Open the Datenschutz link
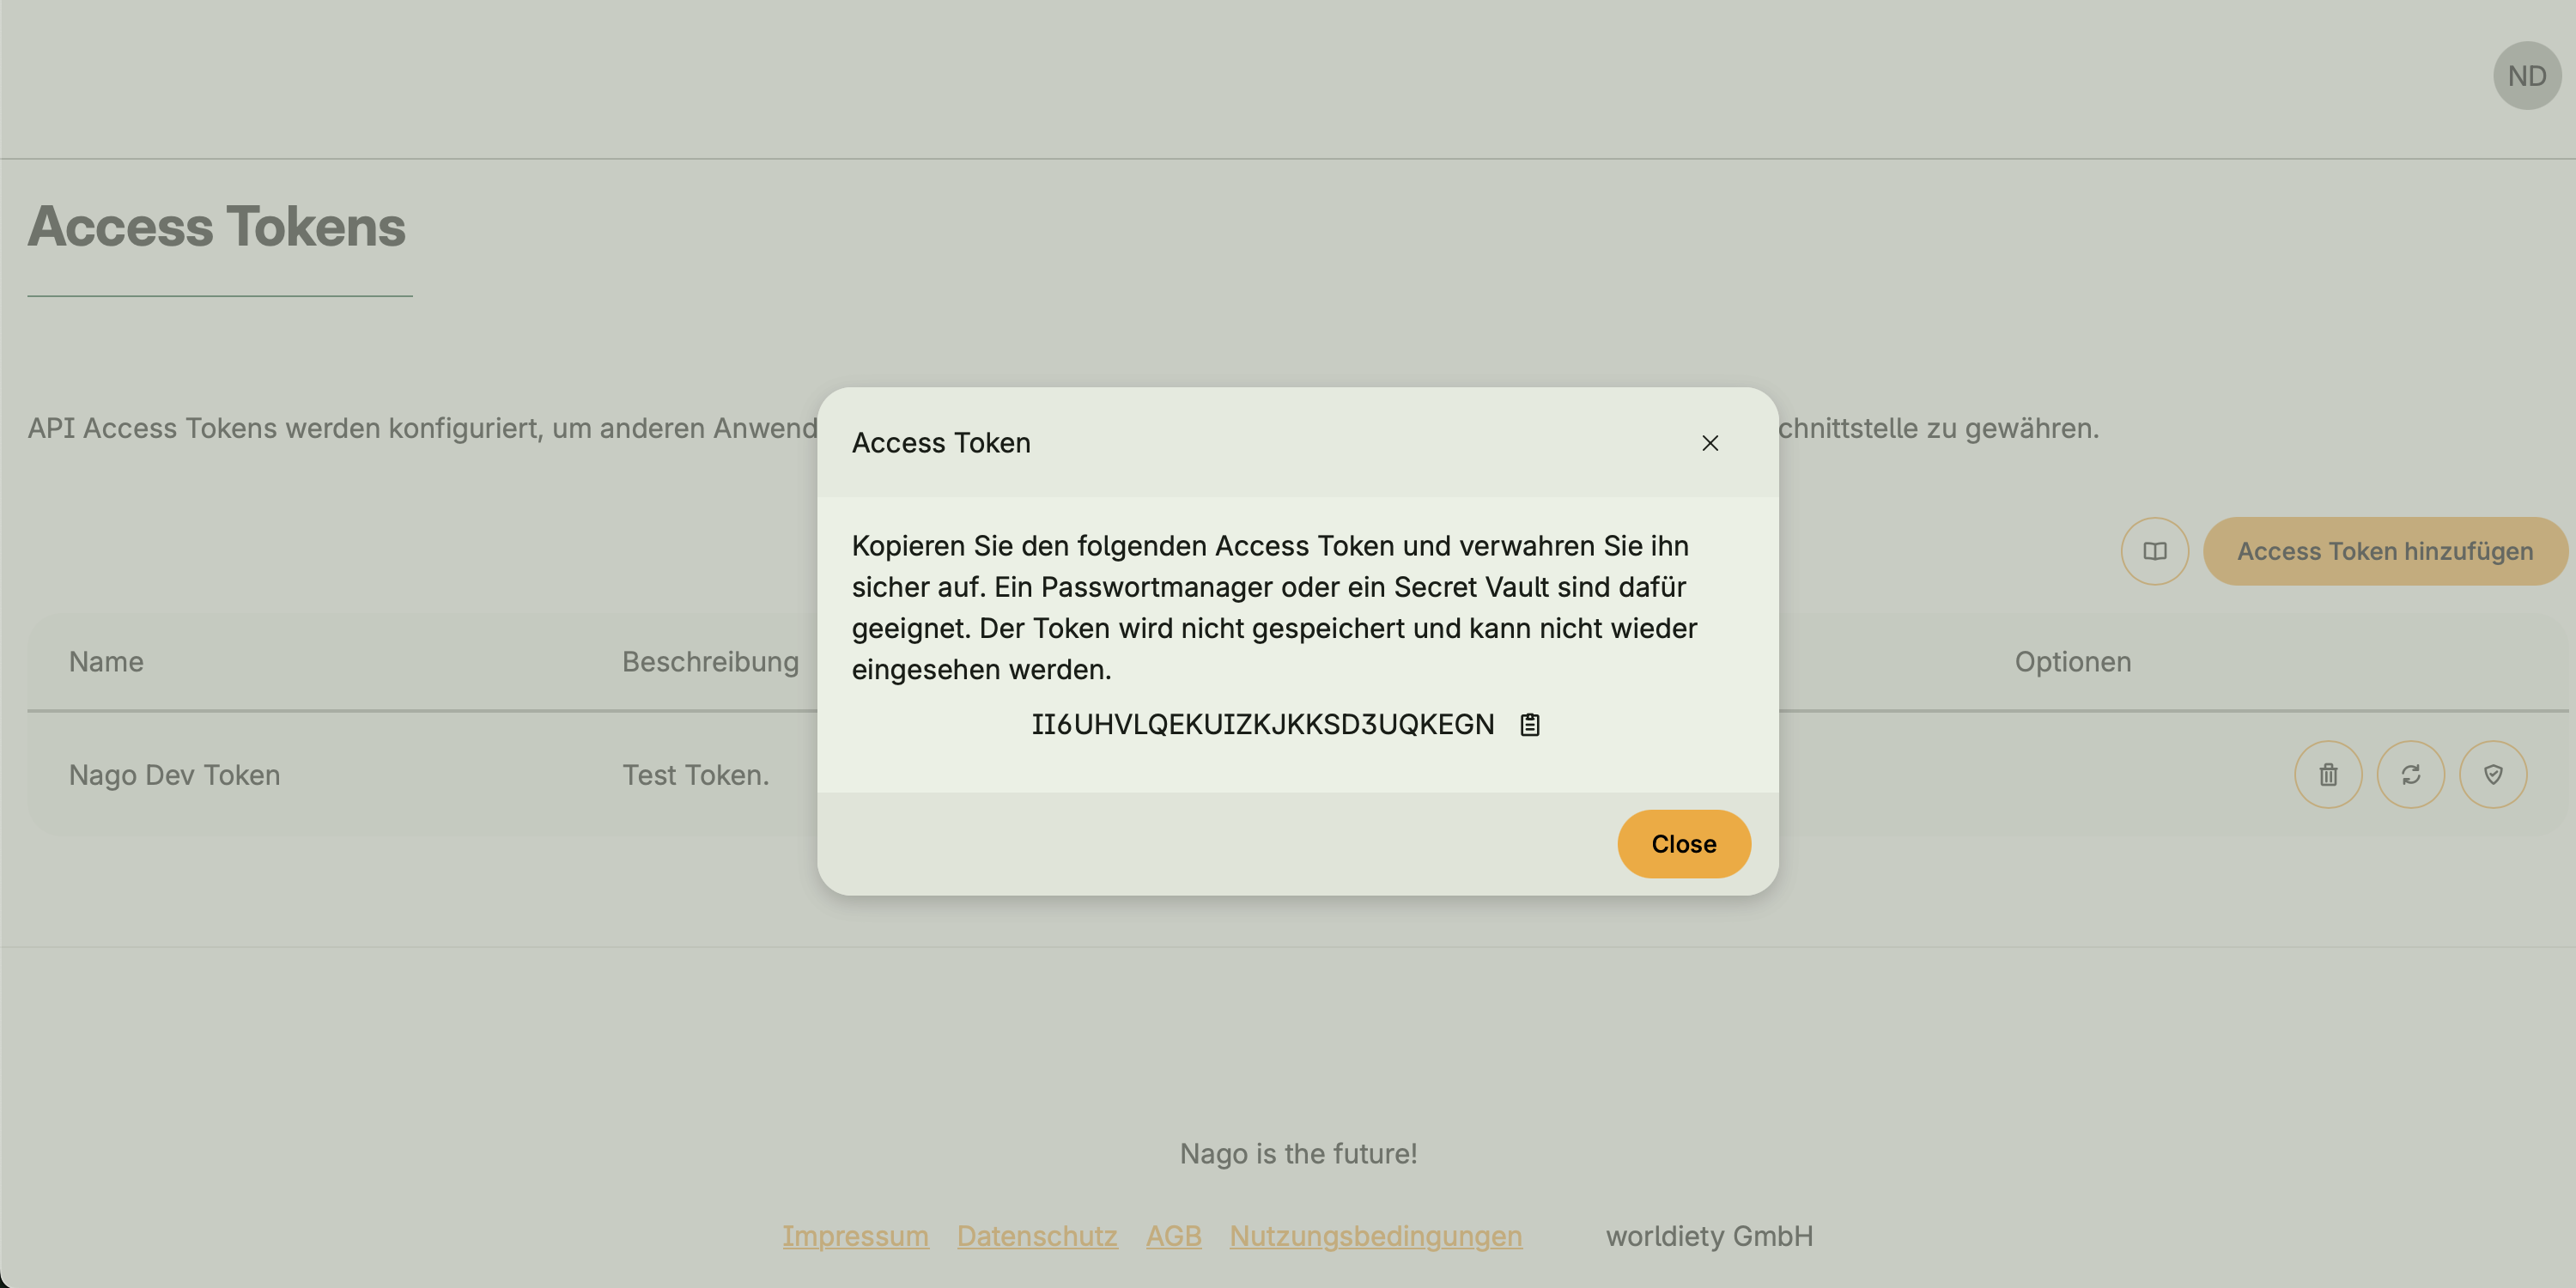Viewport: 2576px width, 1288px height. (x=1037, y=1236)
